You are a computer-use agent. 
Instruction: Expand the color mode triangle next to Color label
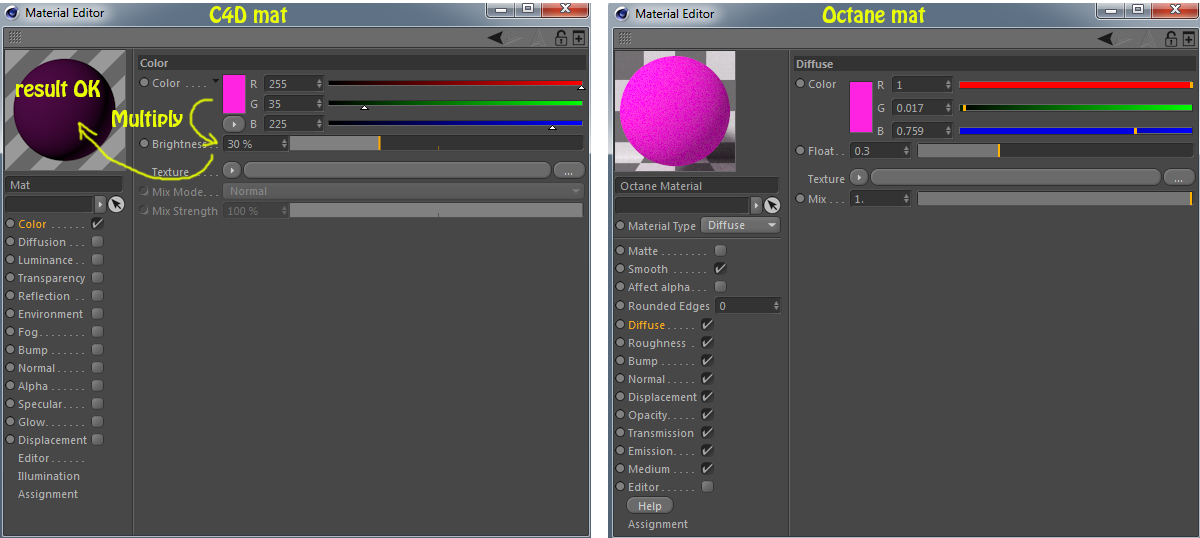(x=215, y=81)
